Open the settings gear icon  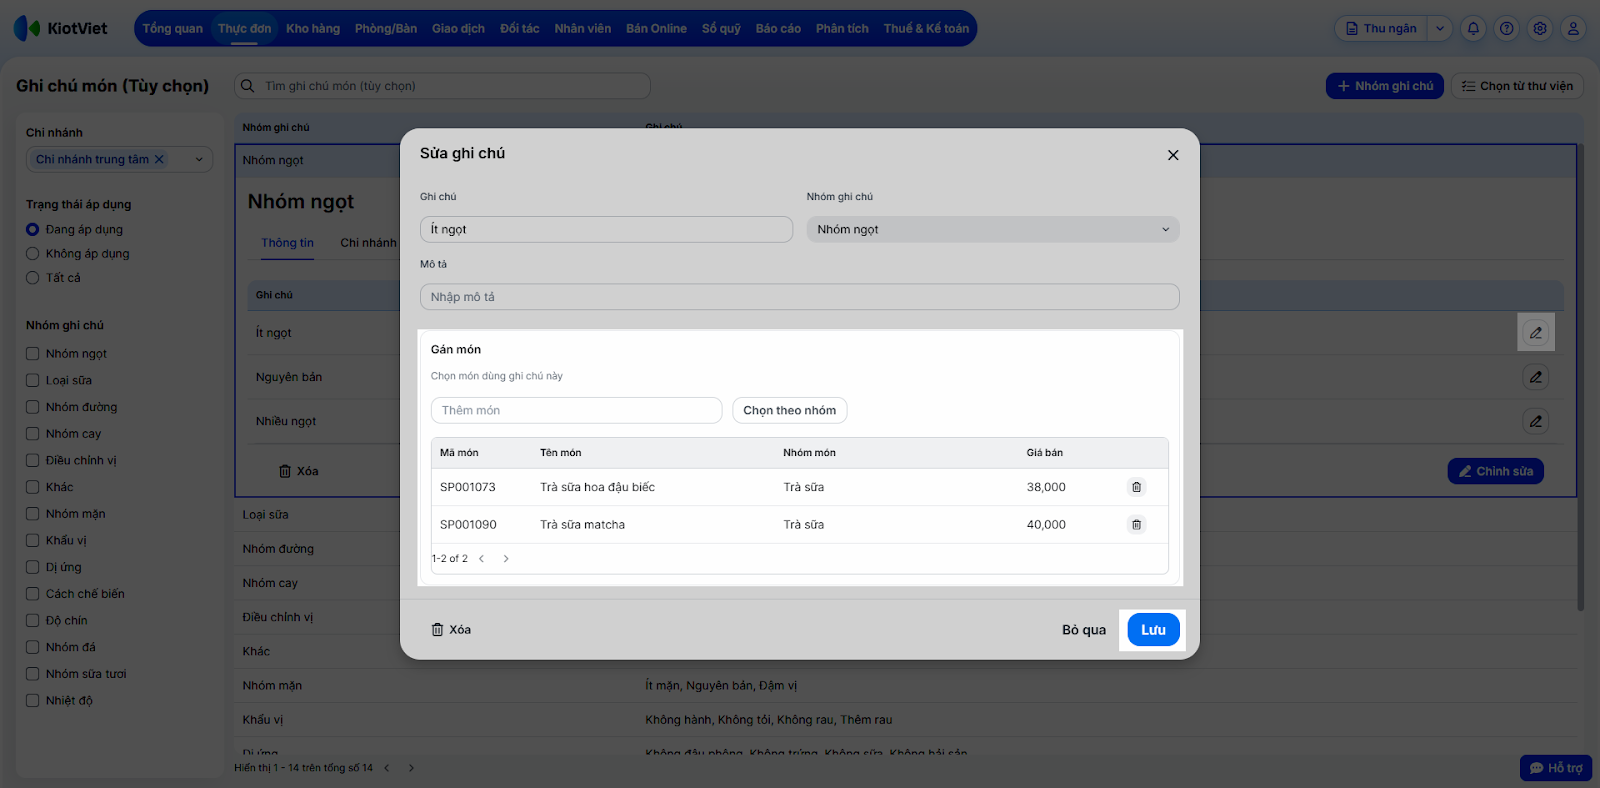(x=1540, y=29)
